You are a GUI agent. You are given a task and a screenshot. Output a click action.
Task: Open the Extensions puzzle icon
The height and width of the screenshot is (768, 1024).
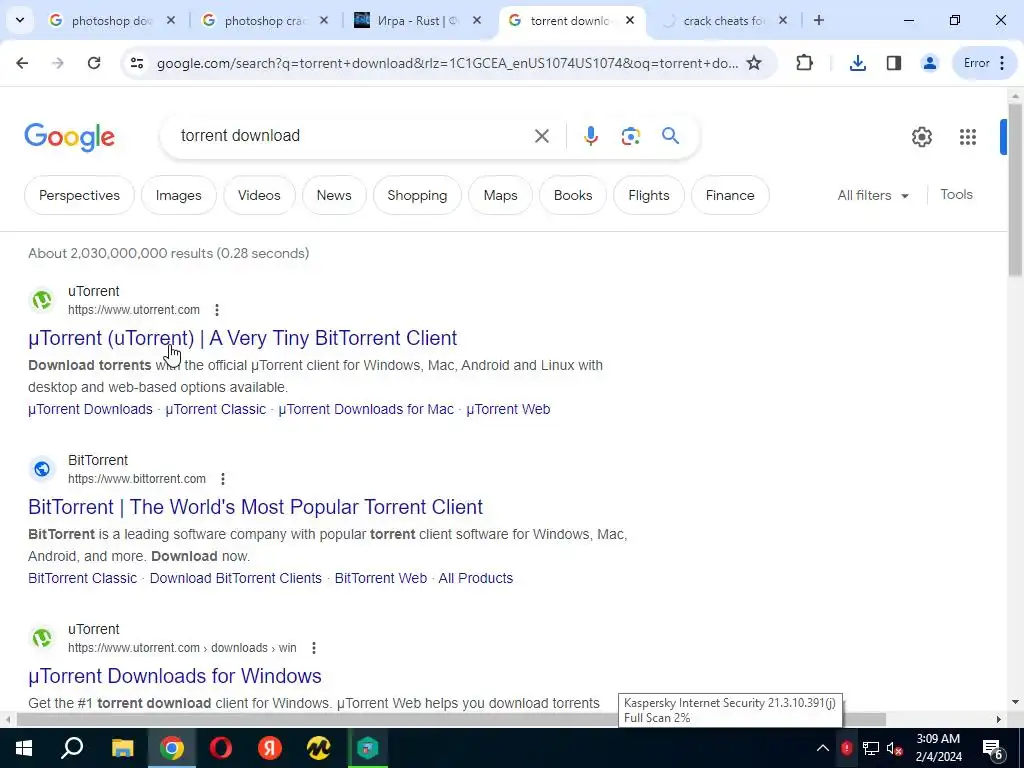(805, 63)
